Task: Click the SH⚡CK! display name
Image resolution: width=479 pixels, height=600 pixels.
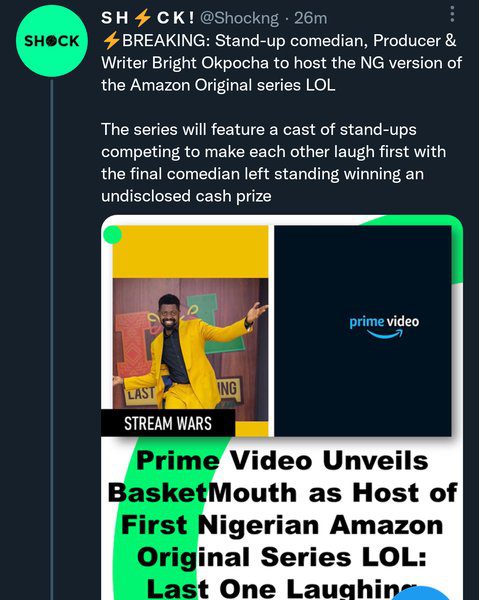Action: [x=148, y=18]
